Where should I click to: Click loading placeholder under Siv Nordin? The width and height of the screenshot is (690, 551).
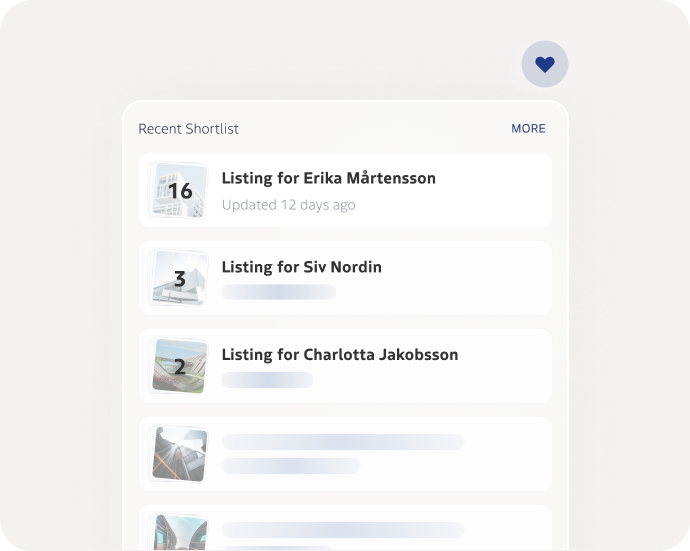(278, 292)
